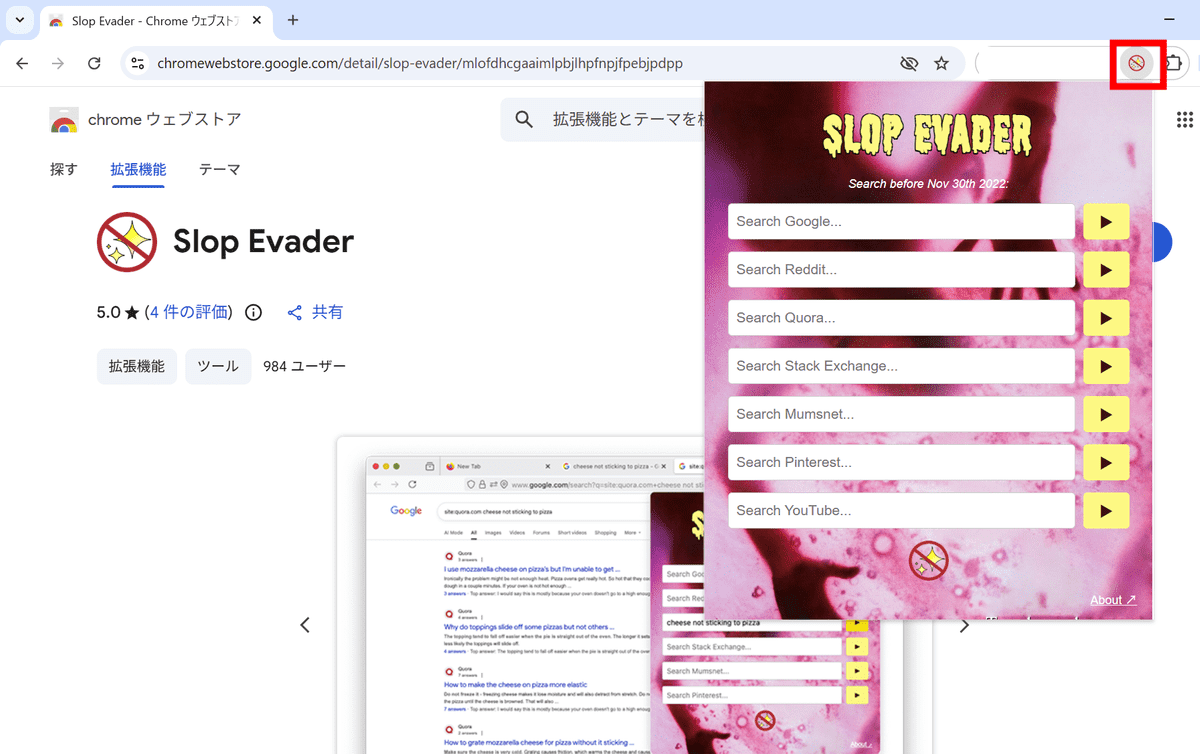1200x754 pixels.
Task: Show next screenshot with right chevron
Action: pos(964,626)
